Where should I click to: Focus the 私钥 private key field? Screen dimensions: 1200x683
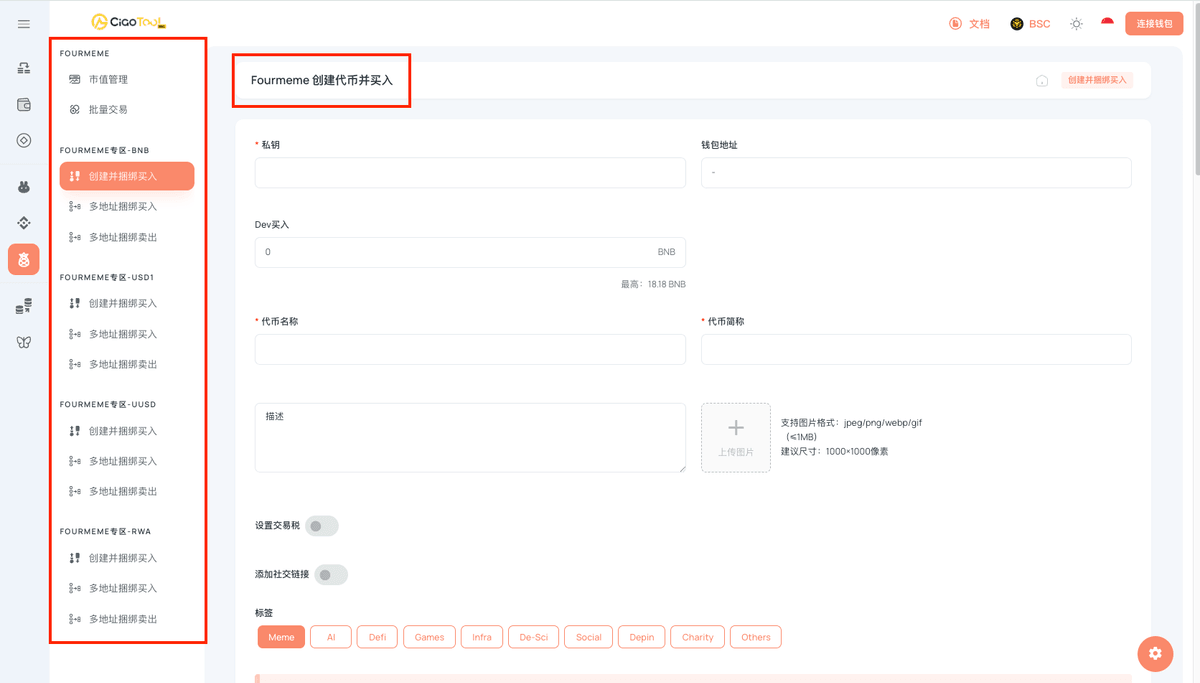470,172
